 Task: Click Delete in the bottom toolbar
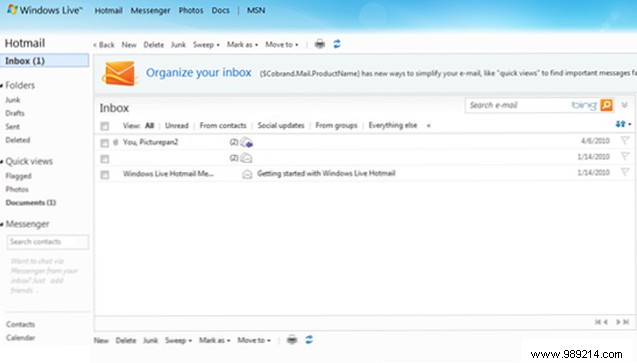(x=126, y=340)
